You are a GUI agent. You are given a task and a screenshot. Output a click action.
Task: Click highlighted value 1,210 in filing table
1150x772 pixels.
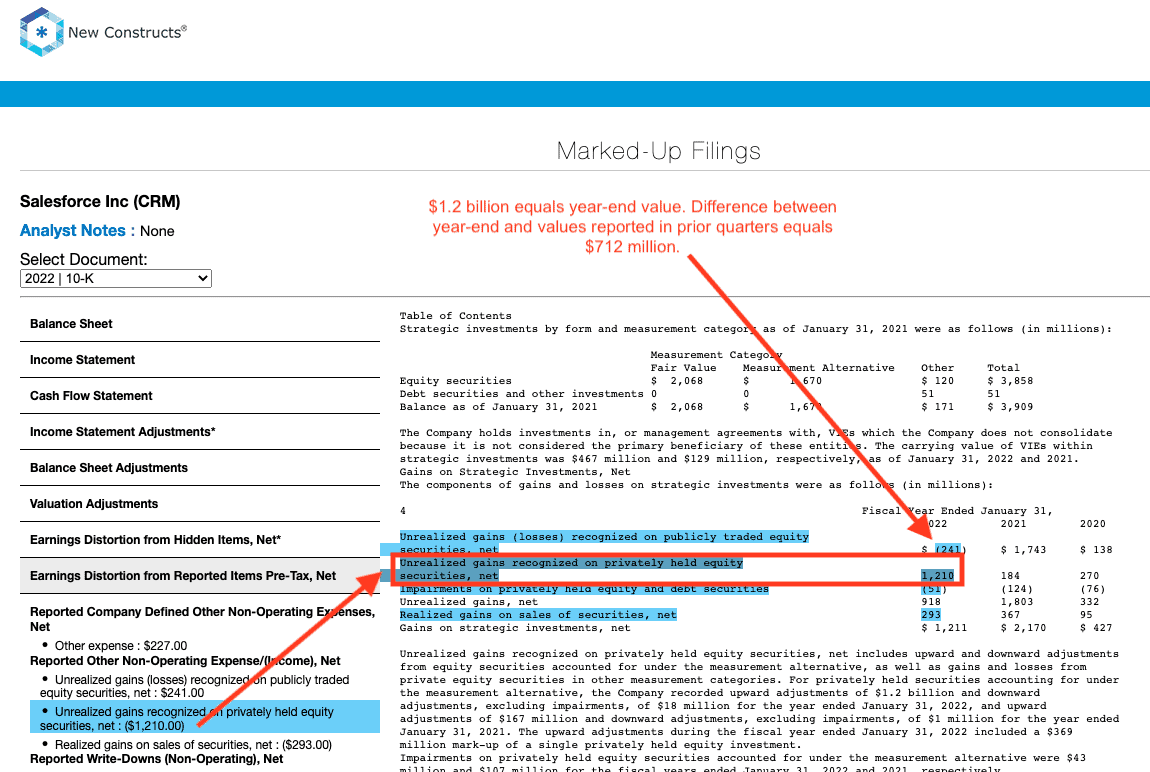(937, 576)
